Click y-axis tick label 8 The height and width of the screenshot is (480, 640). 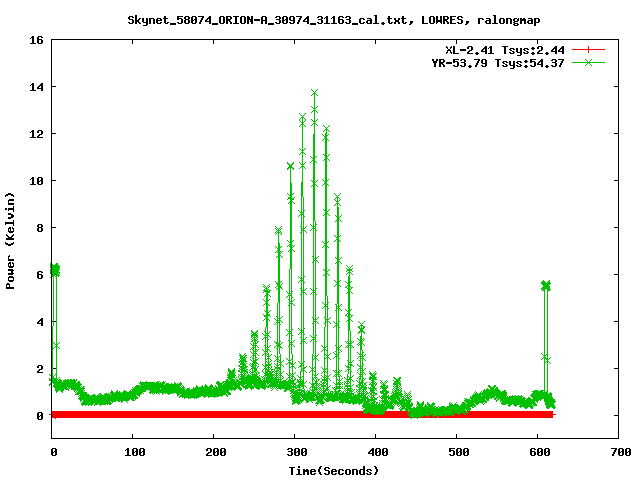pos(40,228)
